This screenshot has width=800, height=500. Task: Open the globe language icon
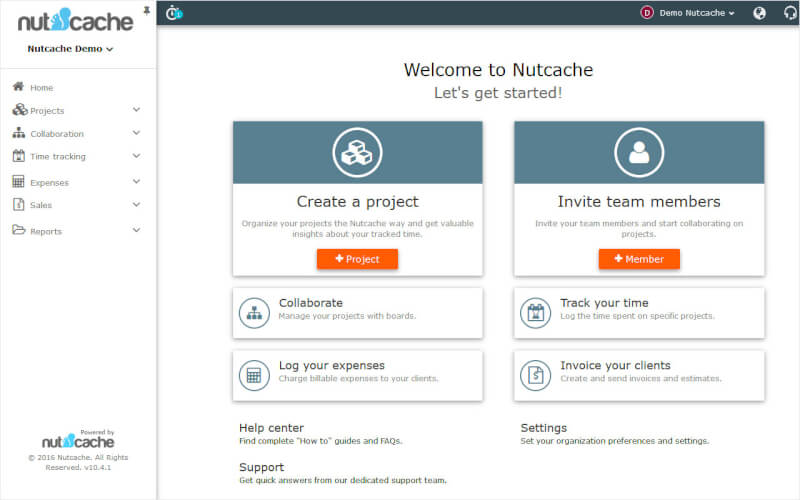point(759,13)
